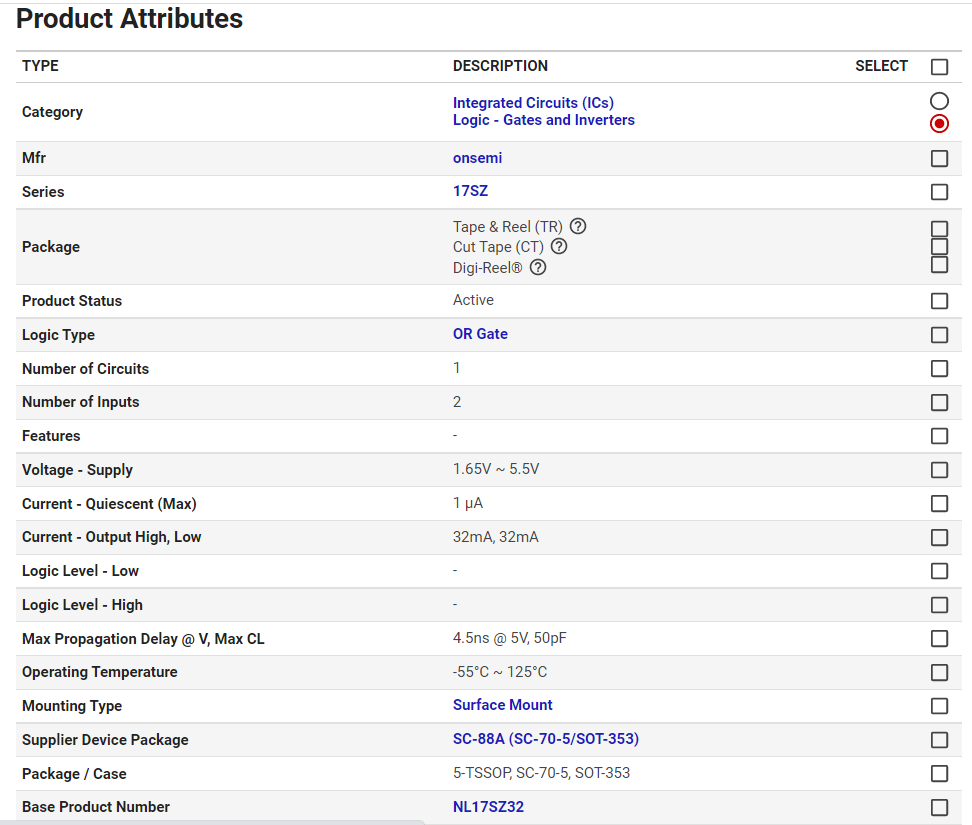Check the Mfr onsemi checkbox
The width and height of the screenshot is (972, 825).
pyautogui.click(x=939, y=158)
